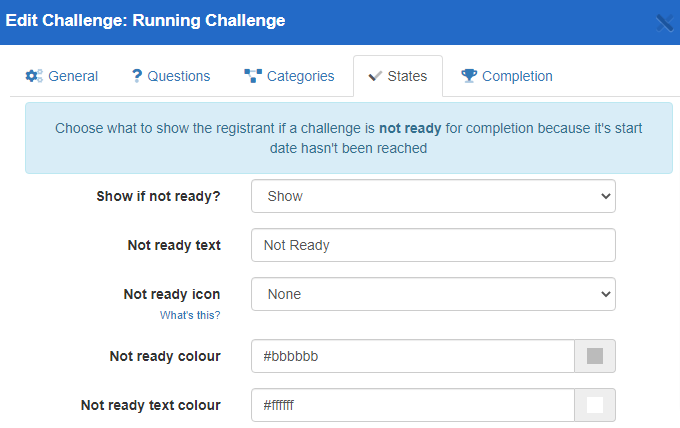Image resolution: width=680 pixels, height=428 pixels.
Task: Click the blue not ready info banner
Action: 348,138
